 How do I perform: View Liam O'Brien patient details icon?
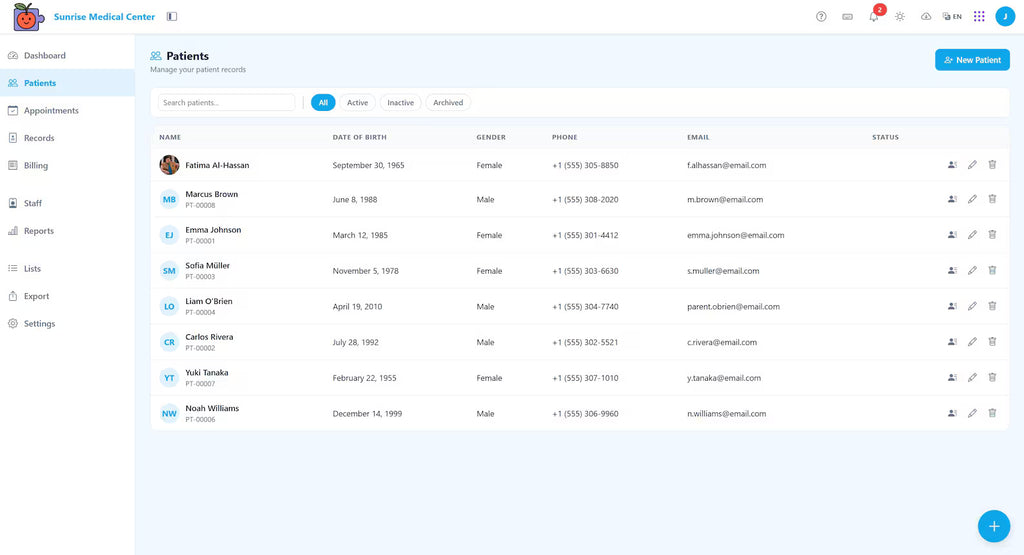coord(952,306)
